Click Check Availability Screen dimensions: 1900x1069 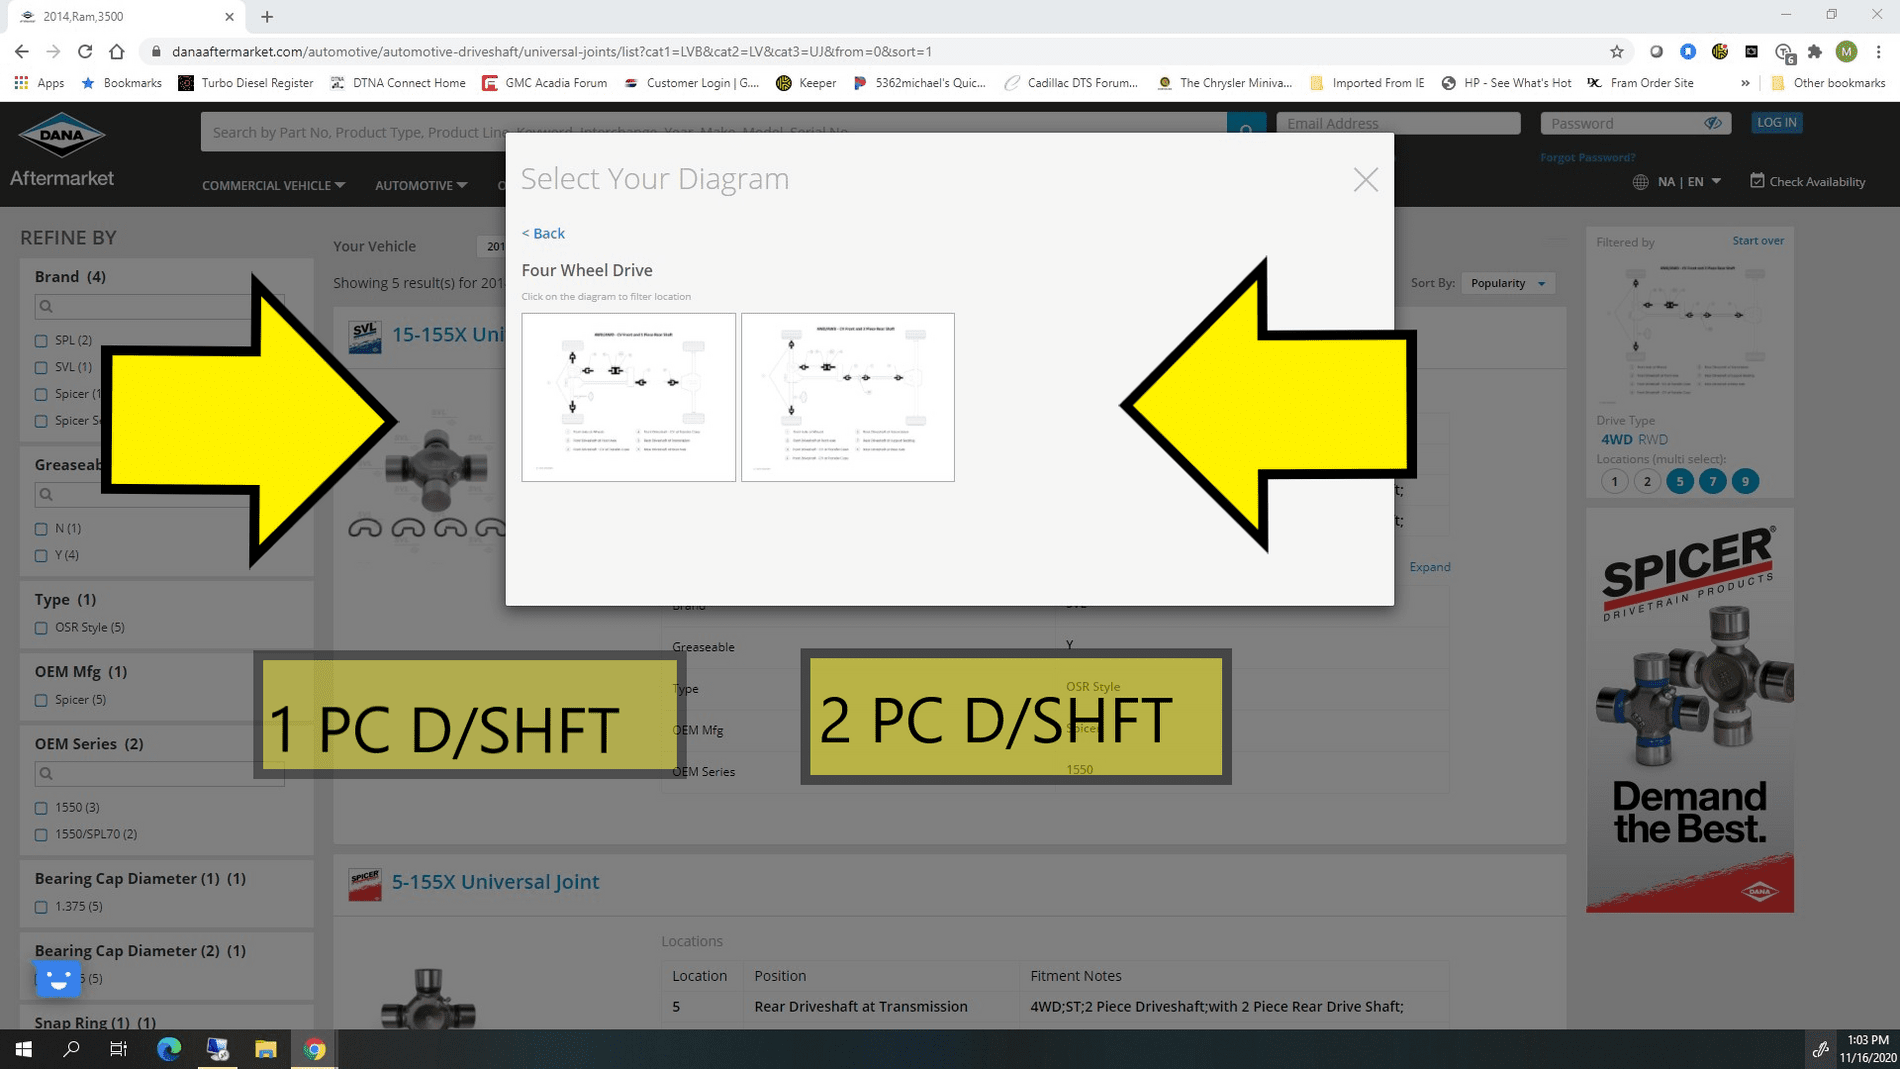click(1807, 181)
